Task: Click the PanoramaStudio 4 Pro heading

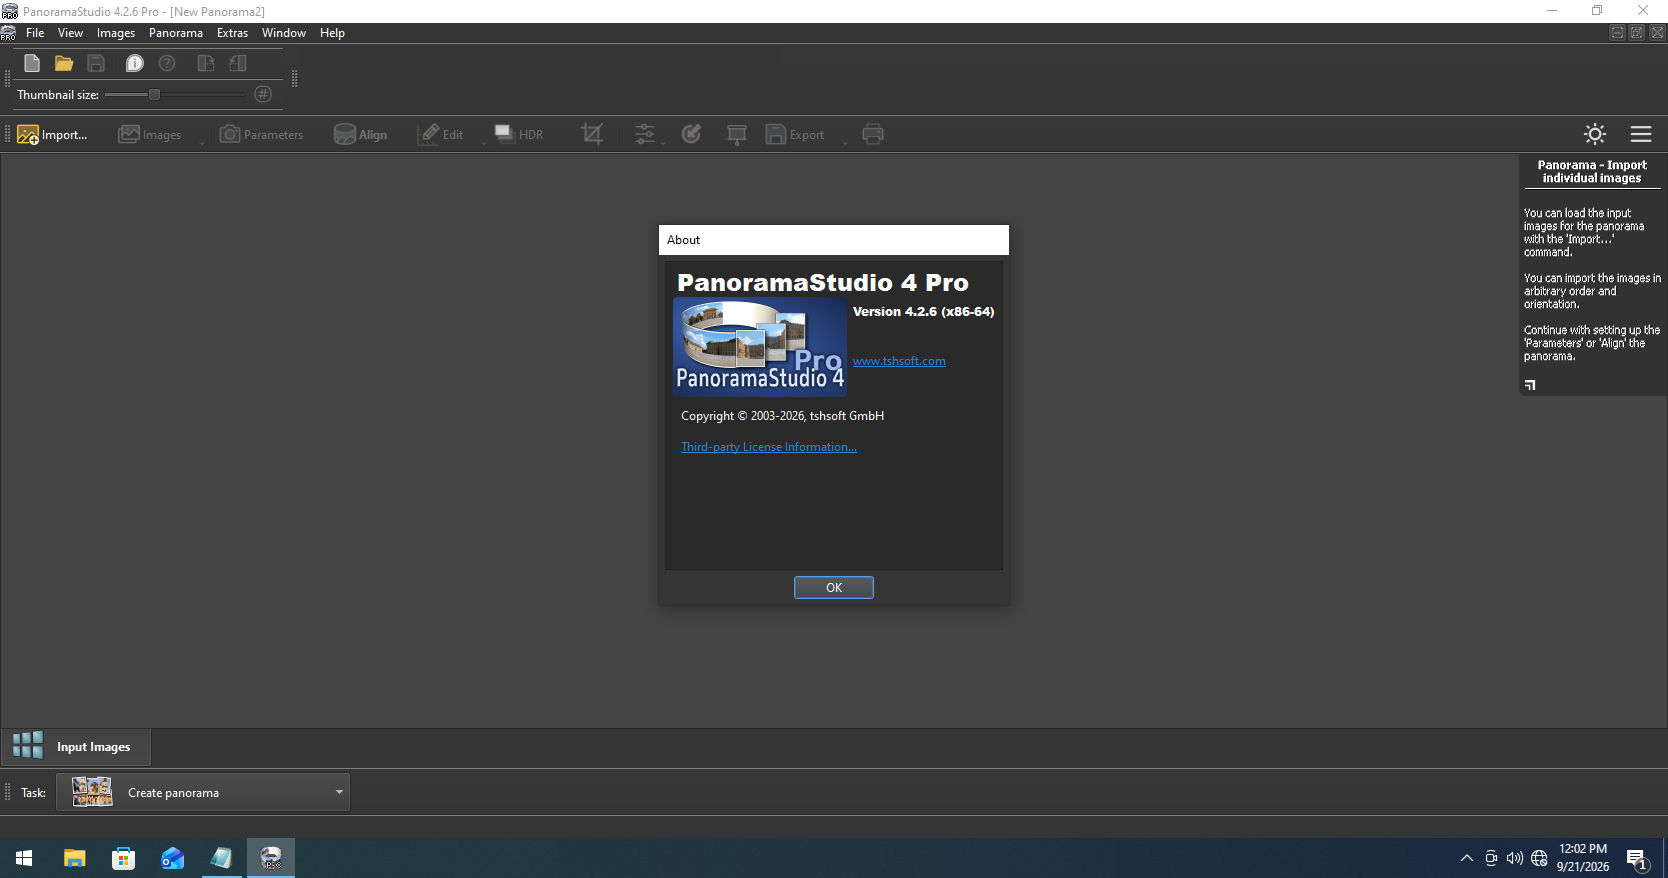Action: [x=823, y=283]
